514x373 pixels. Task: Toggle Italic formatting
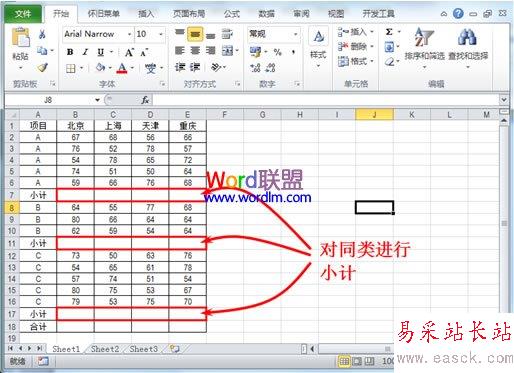[x=85, y=52]
